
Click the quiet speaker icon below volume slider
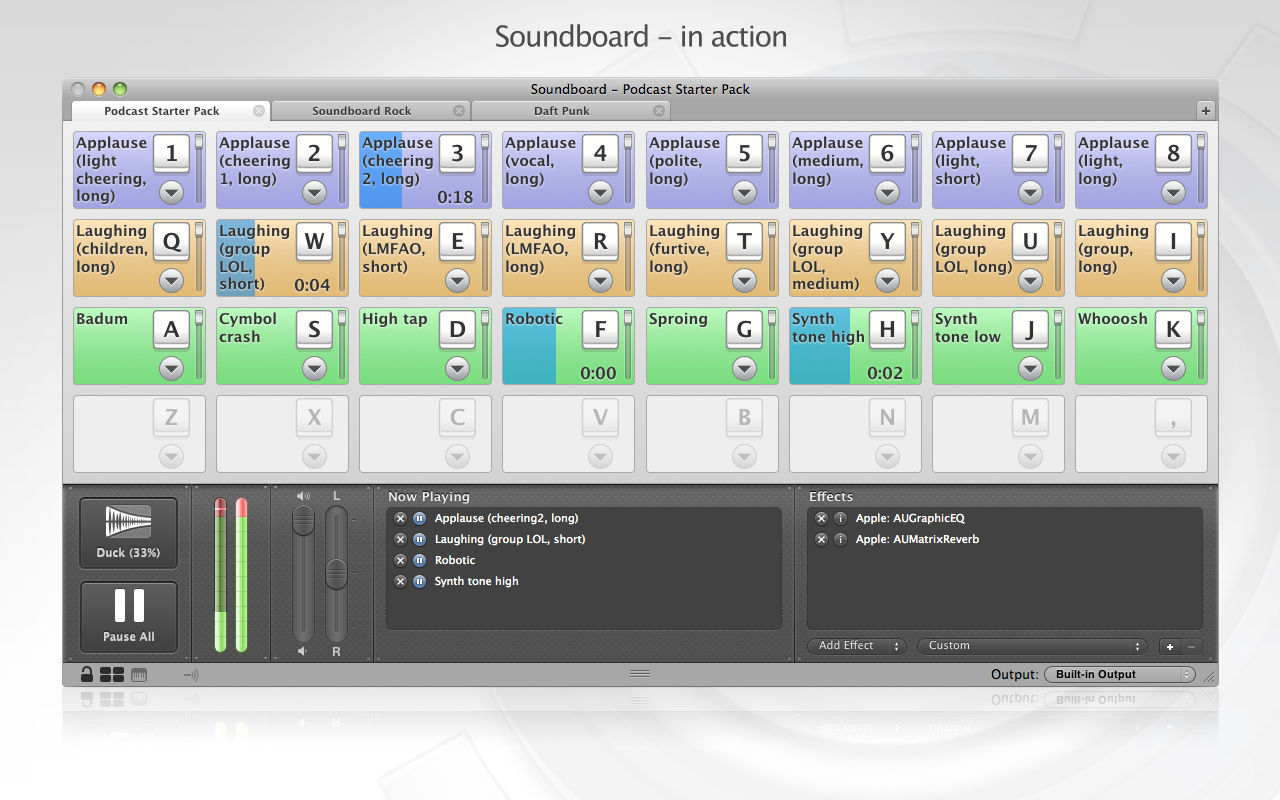point(303,651)
